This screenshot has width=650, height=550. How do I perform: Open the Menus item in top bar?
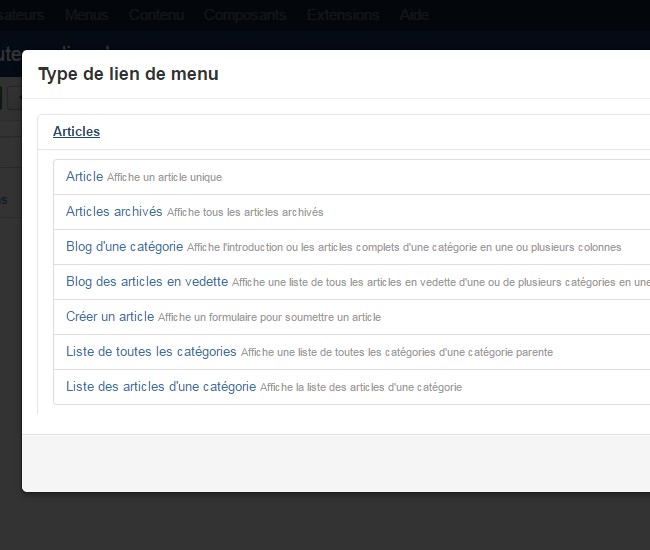click(87, 15)
